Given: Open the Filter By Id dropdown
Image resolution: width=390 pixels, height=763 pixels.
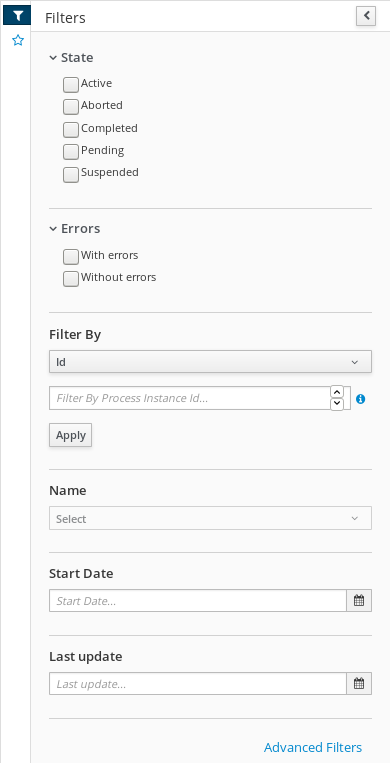Looking at the screenshot, I should pyautogui.click(x=210, y=362).
